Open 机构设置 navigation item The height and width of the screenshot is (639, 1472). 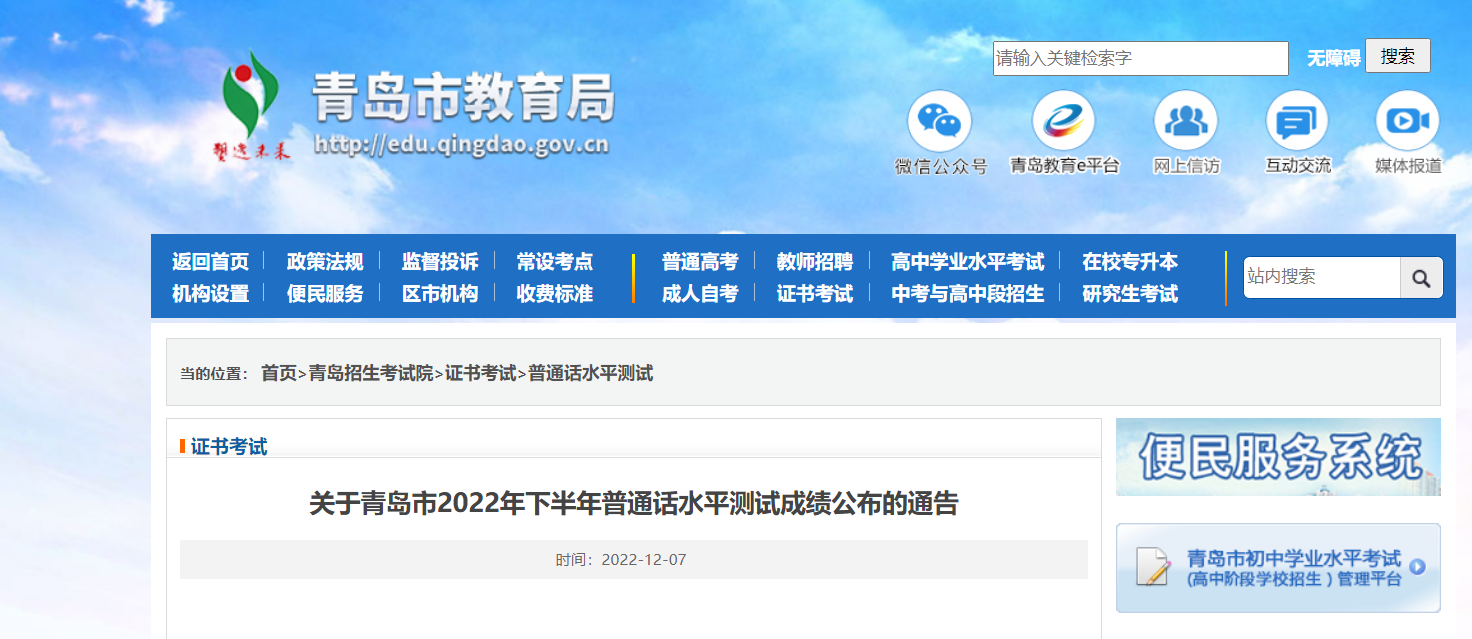(210, 294)
